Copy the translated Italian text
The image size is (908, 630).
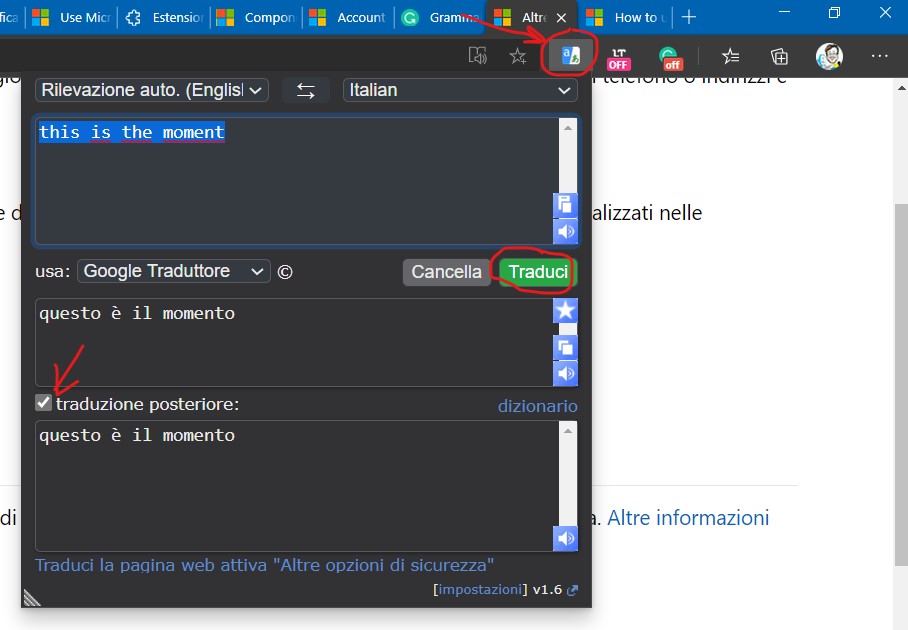pos(566,347)
